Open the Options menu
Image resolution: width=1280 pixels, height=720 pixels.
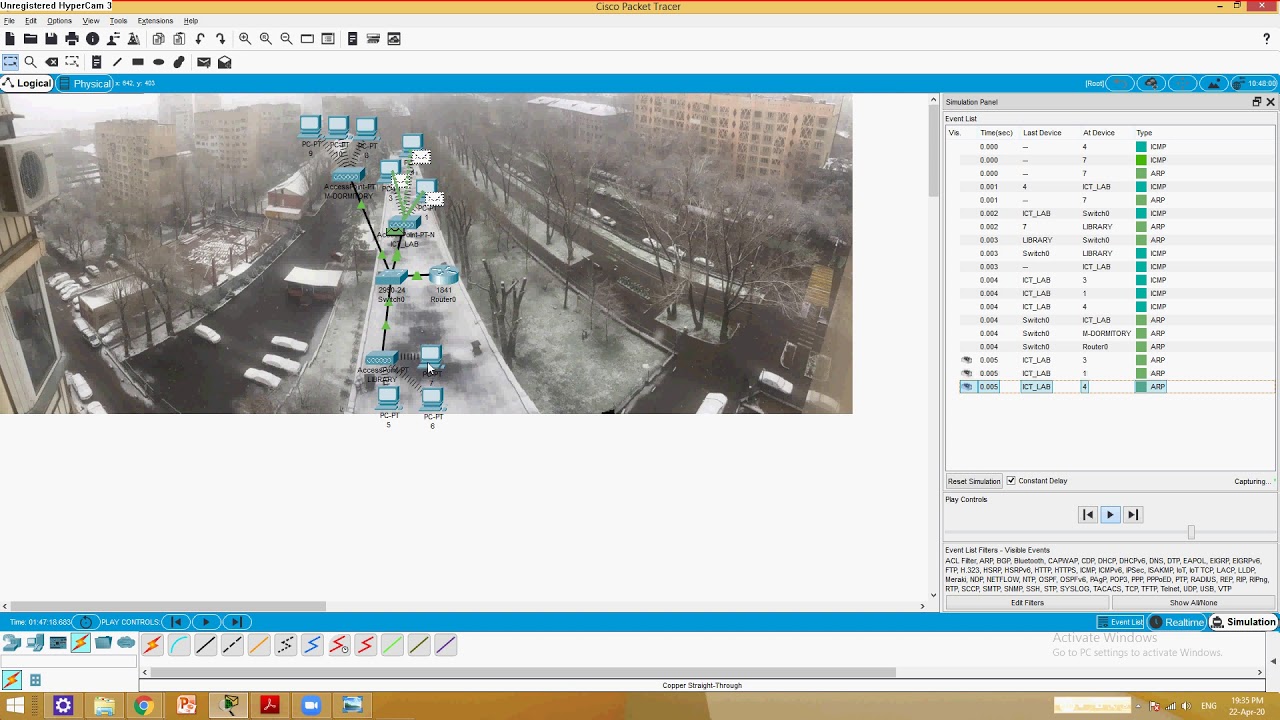click(59, 21)
